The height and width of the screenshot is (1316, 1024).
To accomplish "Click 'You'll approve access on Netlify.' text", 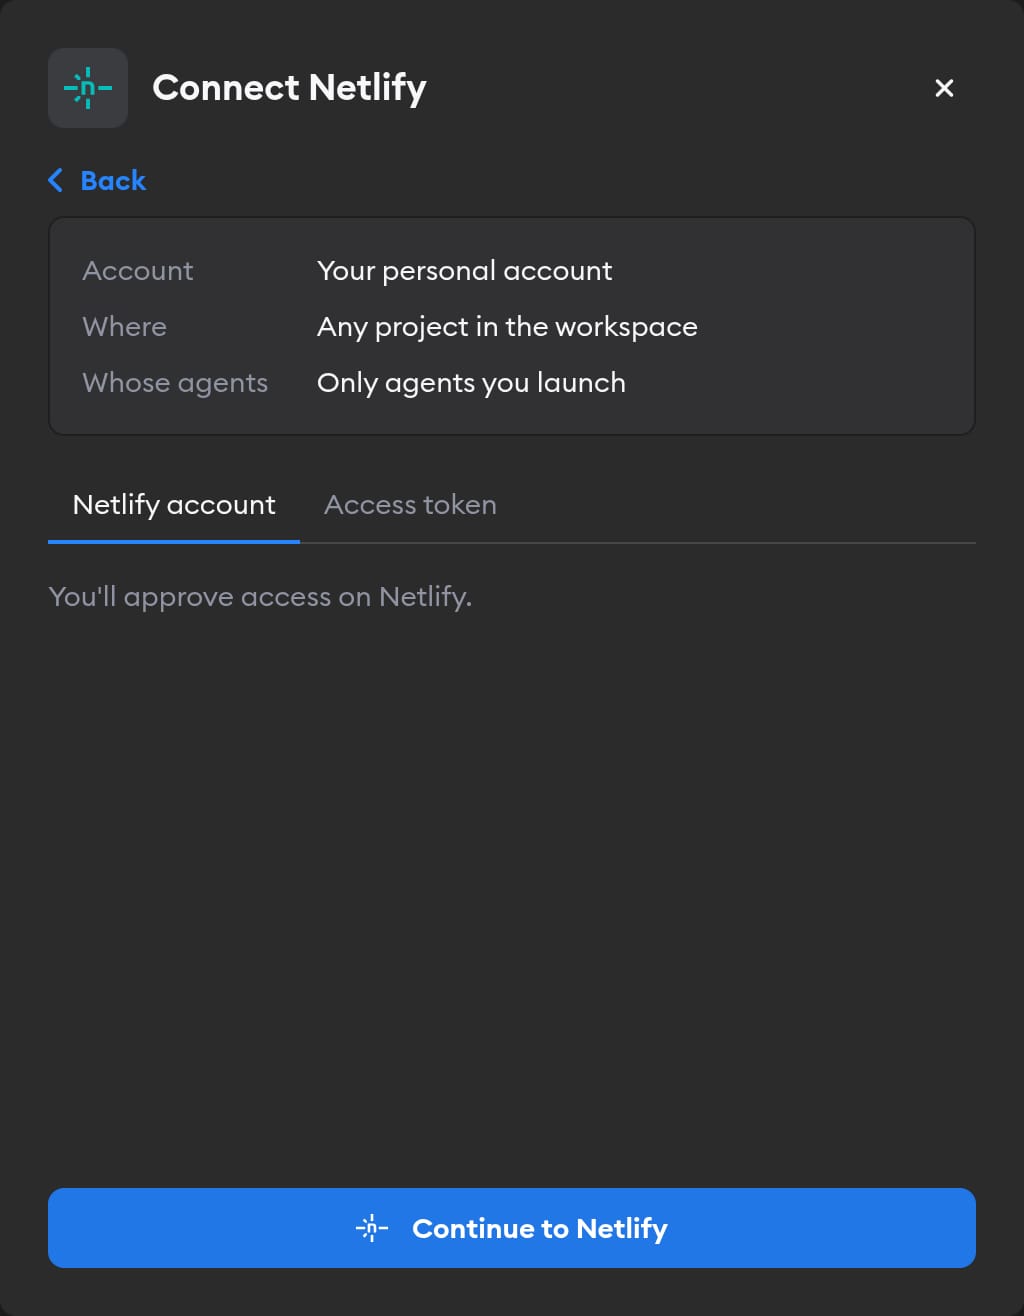I will click(x=260, y=597).
